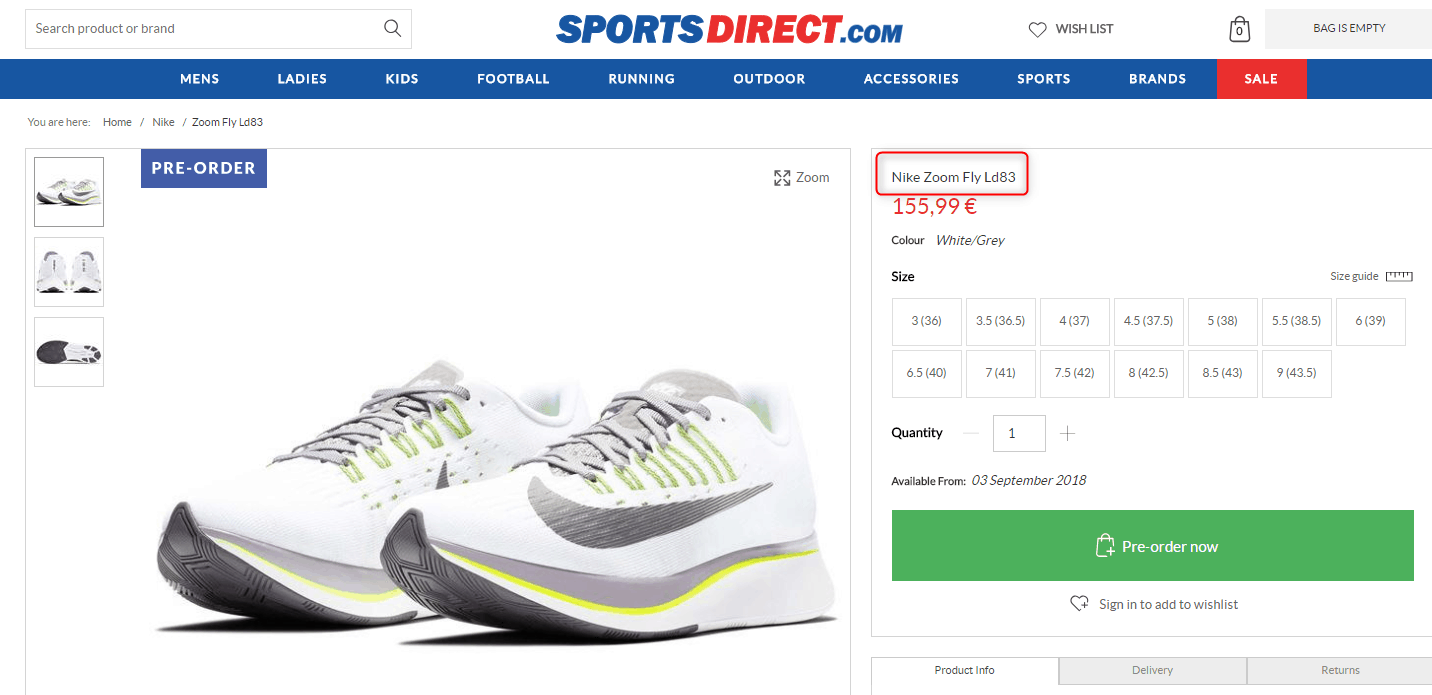Open the OUTDOOR menu
Viewport: 1432px width, 695px height.
tap(769, 79)
